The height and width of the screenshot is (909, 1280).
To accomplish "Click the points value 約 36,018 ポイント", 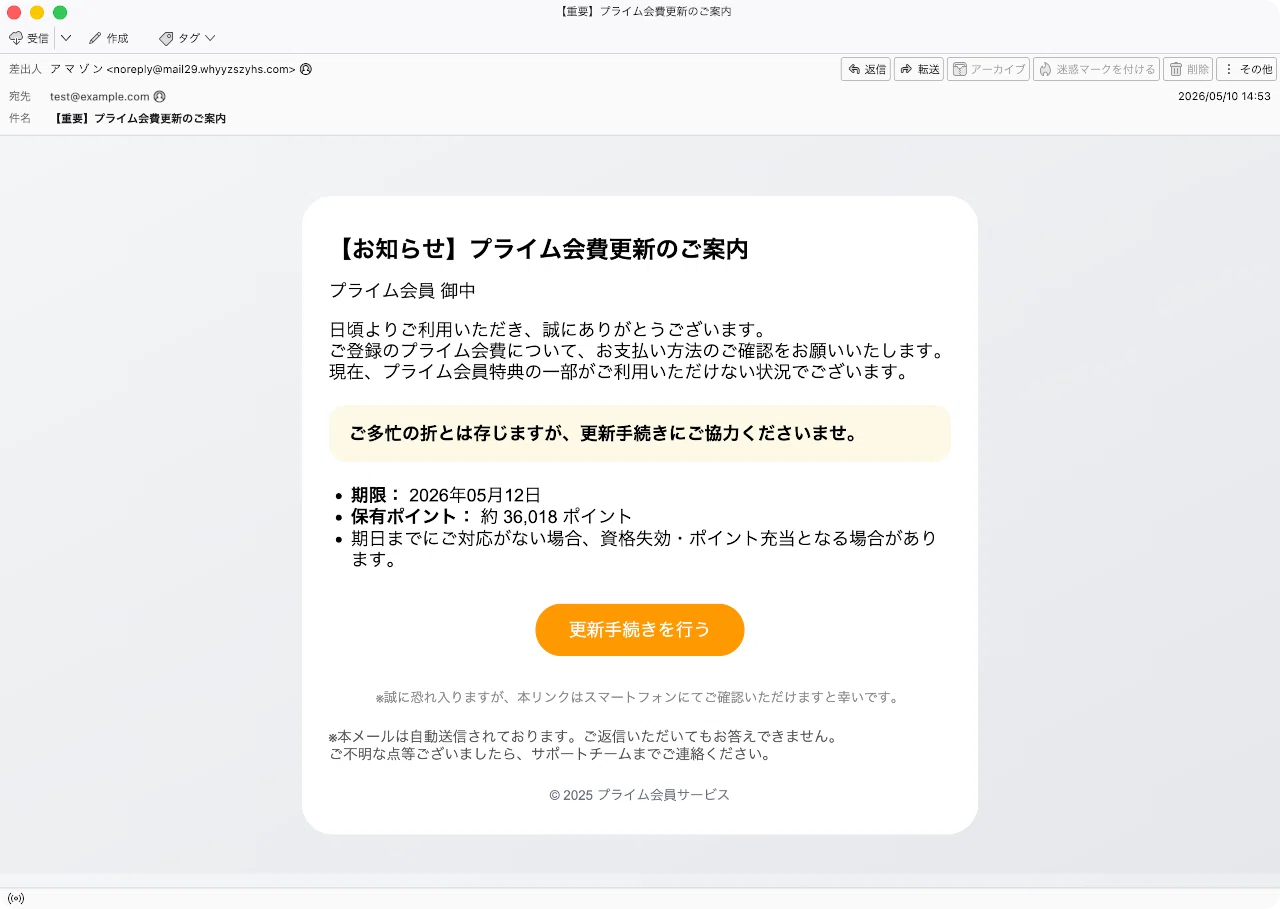I will point(556,517).
